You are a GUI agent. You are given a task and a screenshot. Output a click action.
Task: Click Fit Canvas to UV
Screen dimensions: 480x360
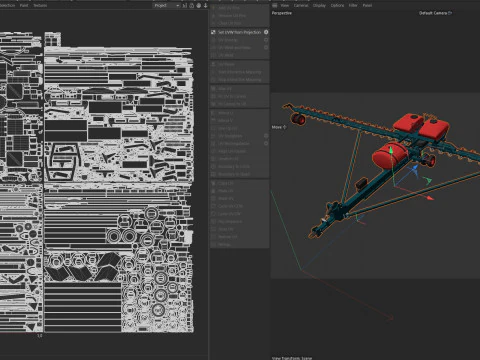pyautogui.click(x=239, y=104)
